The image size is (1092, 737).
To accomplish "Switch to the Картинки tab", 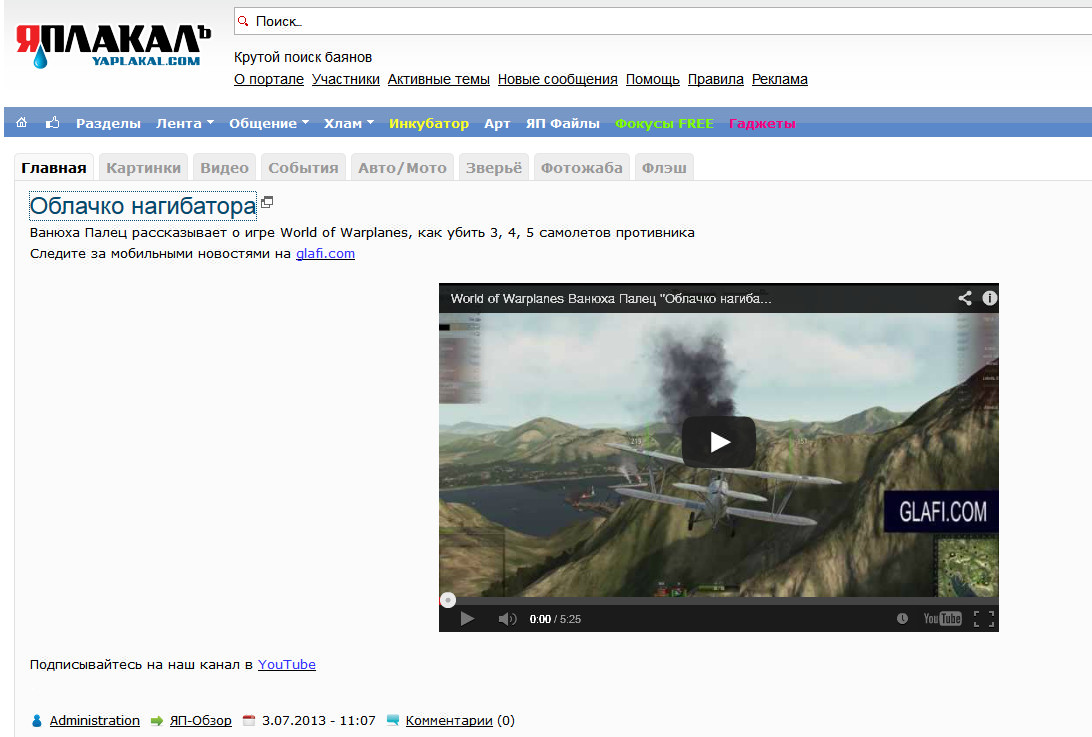I will pyautogui.click(x=144, y=168).
